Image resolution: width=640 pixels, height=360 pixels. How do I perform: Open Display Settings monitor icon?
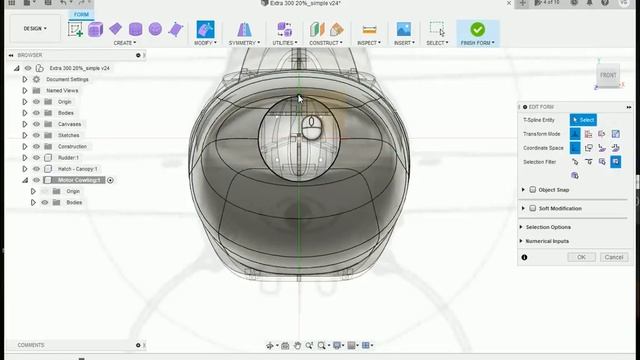coord(337,346)
